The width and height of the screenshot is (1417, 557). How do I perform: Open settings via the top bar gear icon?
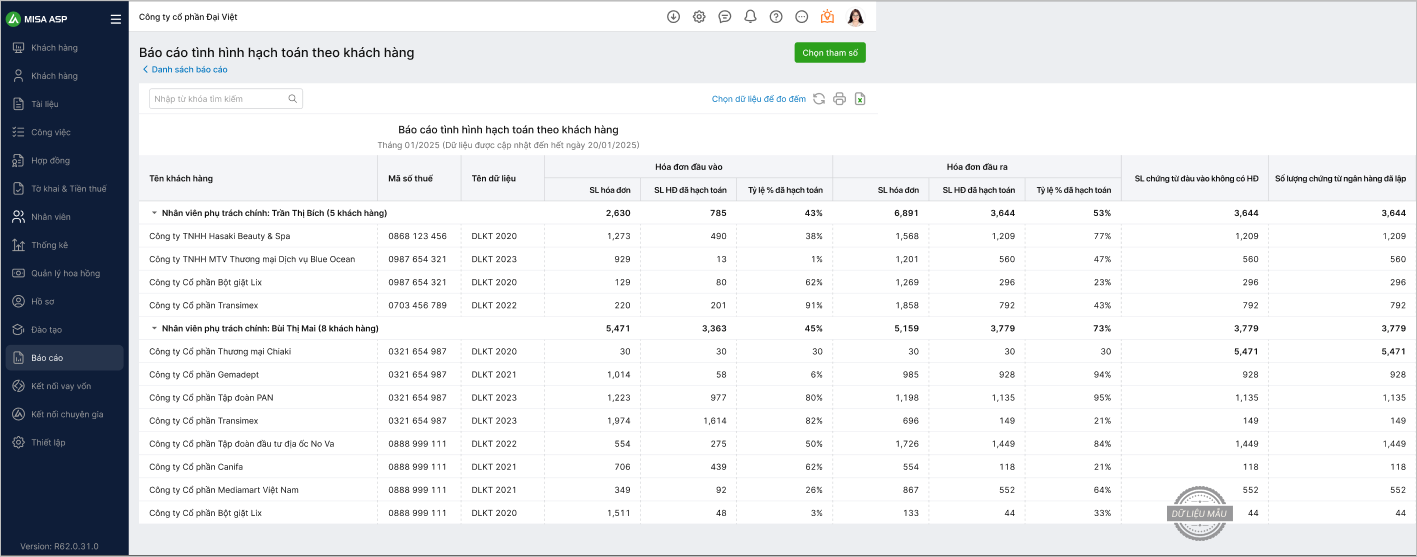pyautogui.click(x=699, y=17)
